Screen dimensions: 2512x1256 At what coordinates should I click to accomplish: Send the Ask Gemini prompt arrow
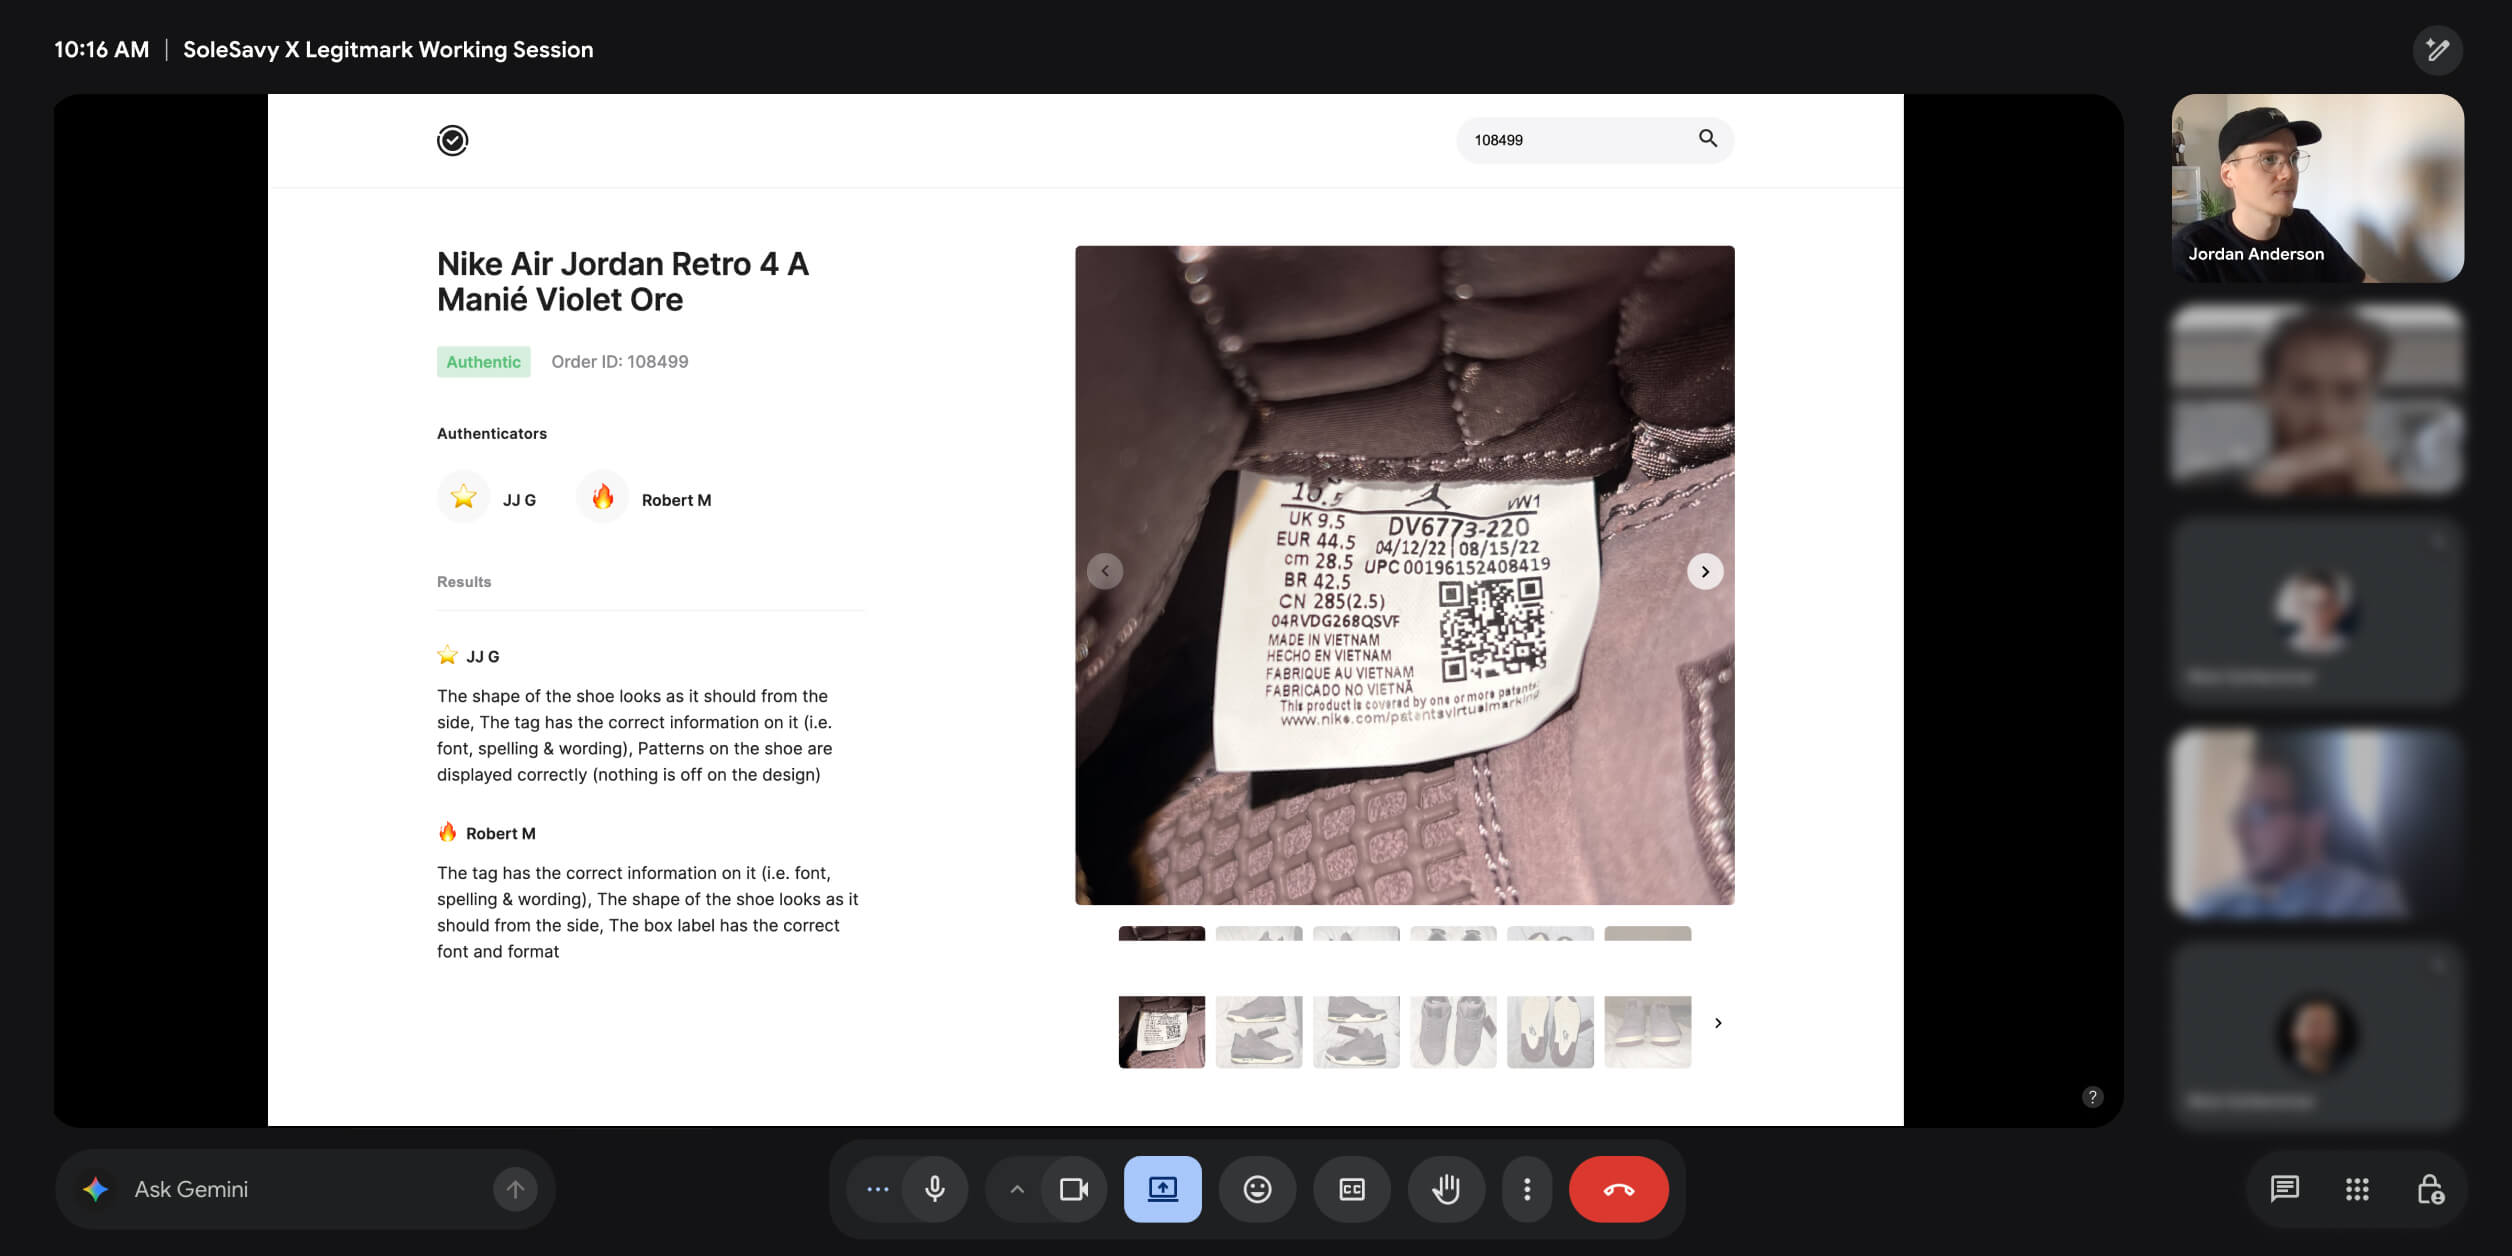click(515, 1189)
